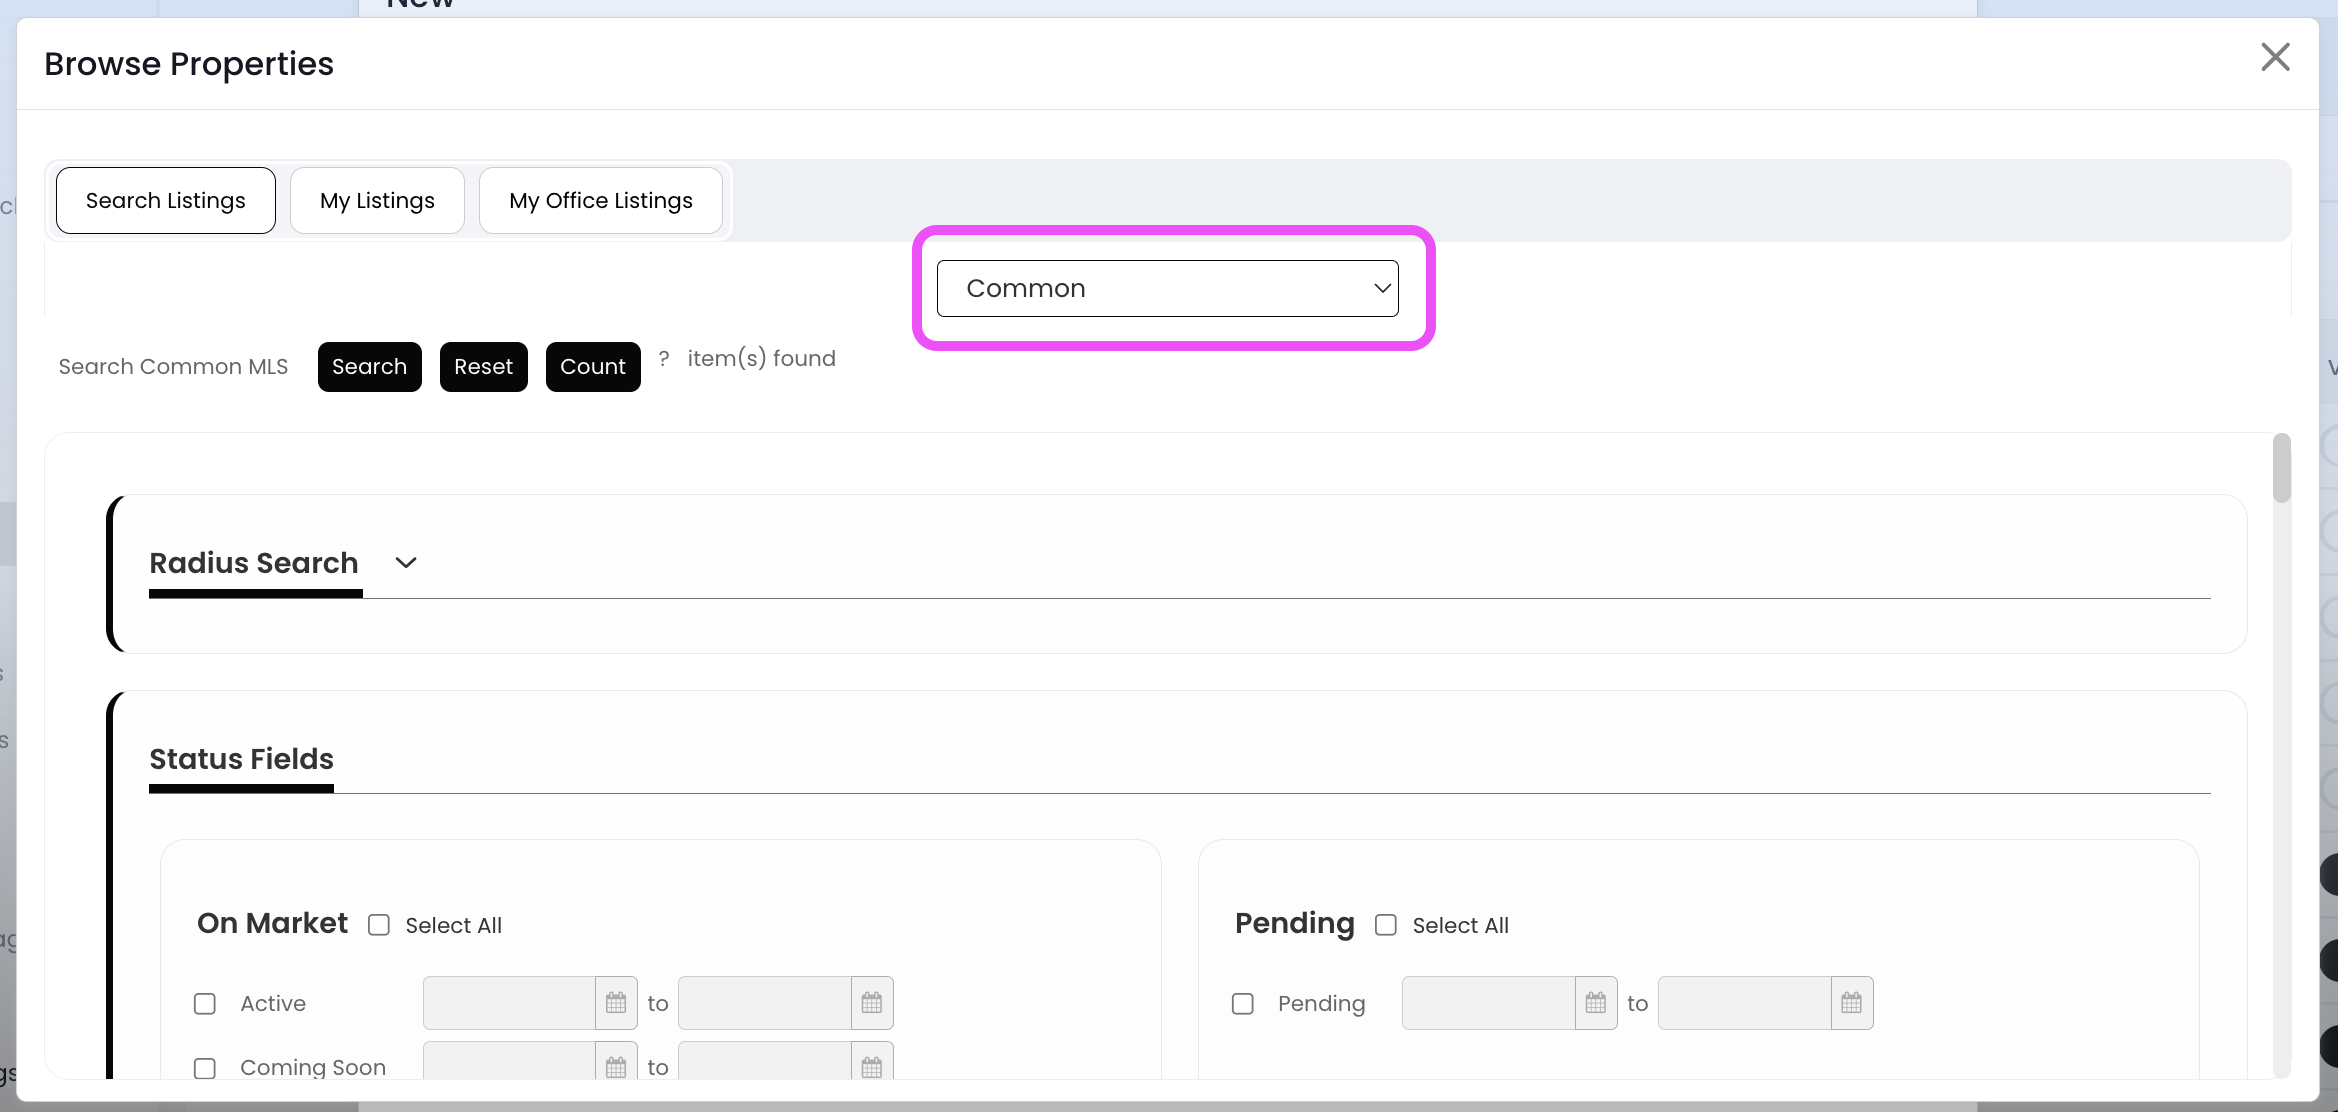
Task: Check On Market Select All checkbox
Action: 379,925
